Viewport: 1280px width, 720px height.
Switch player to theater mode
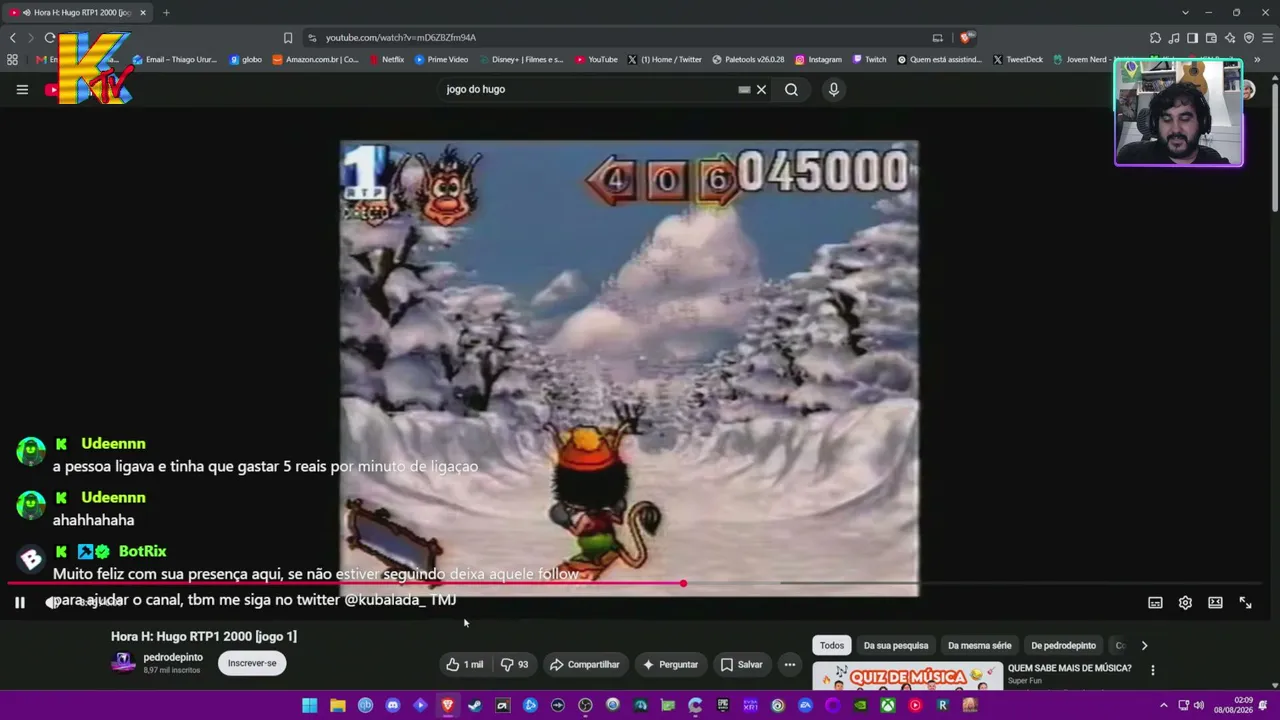1215,602
